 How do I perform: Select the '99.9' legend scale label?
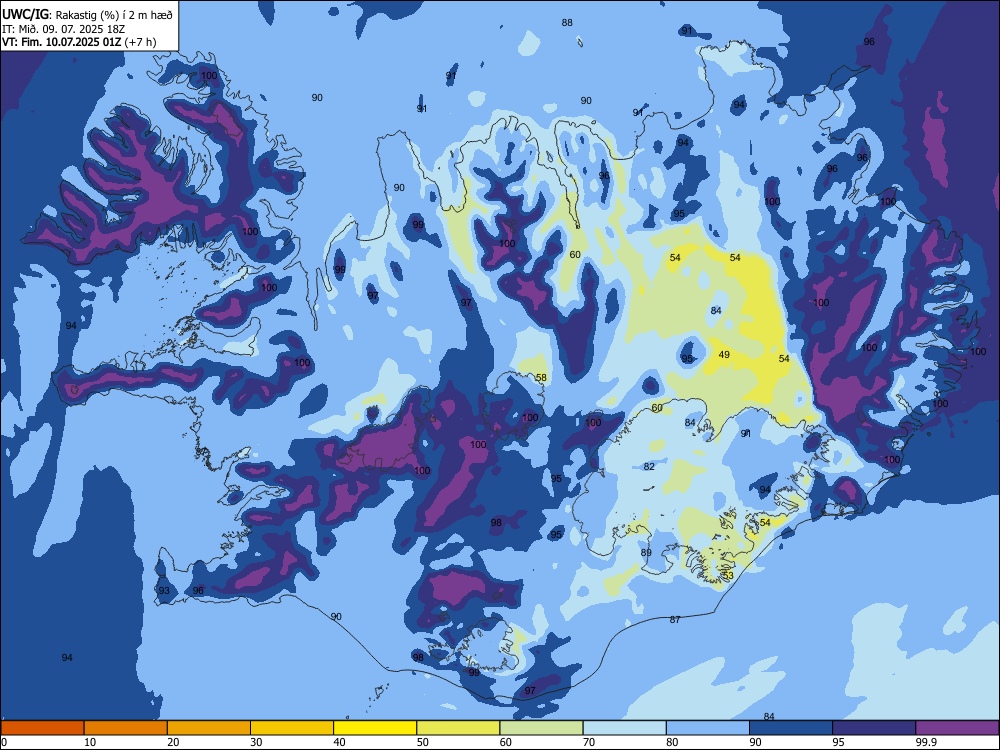[926, 742]
